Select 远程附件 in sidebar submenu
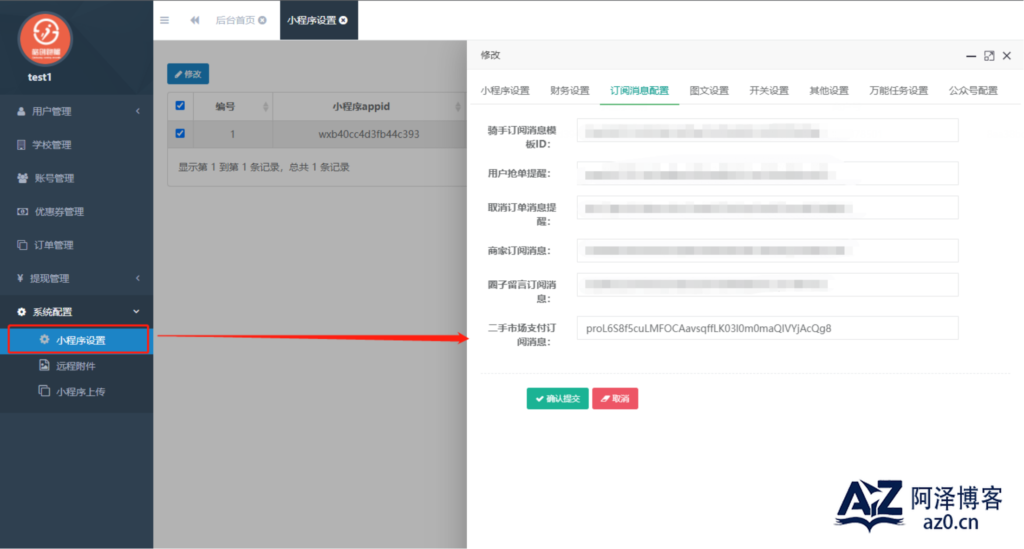 tap(76, 366)
